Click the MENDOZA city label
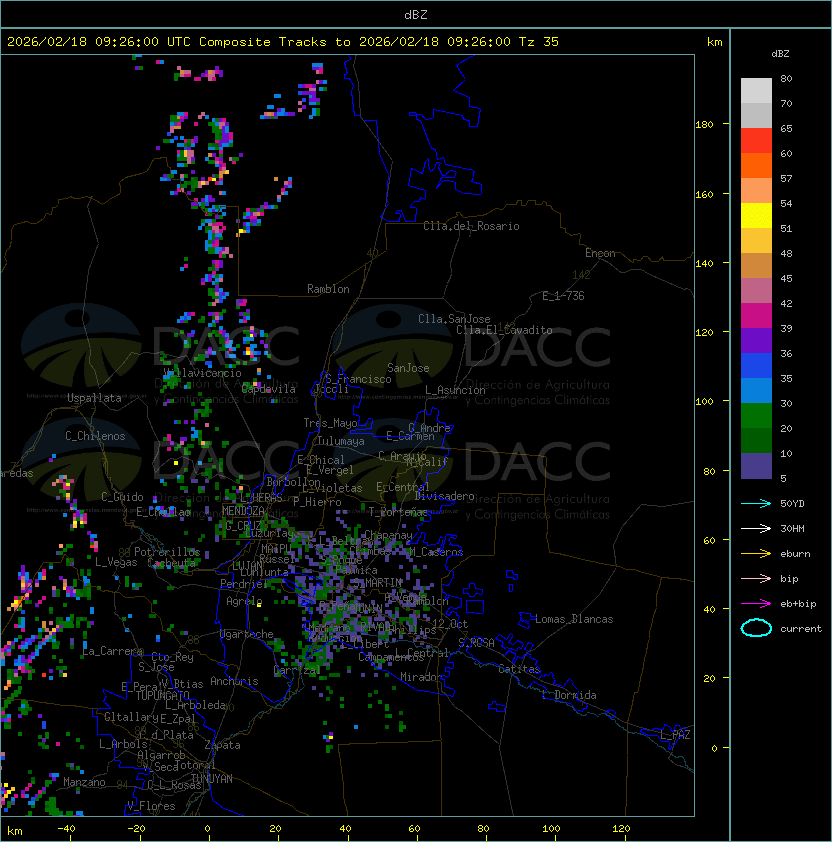This screenshot has height=842, width=832. pos(243,510)
